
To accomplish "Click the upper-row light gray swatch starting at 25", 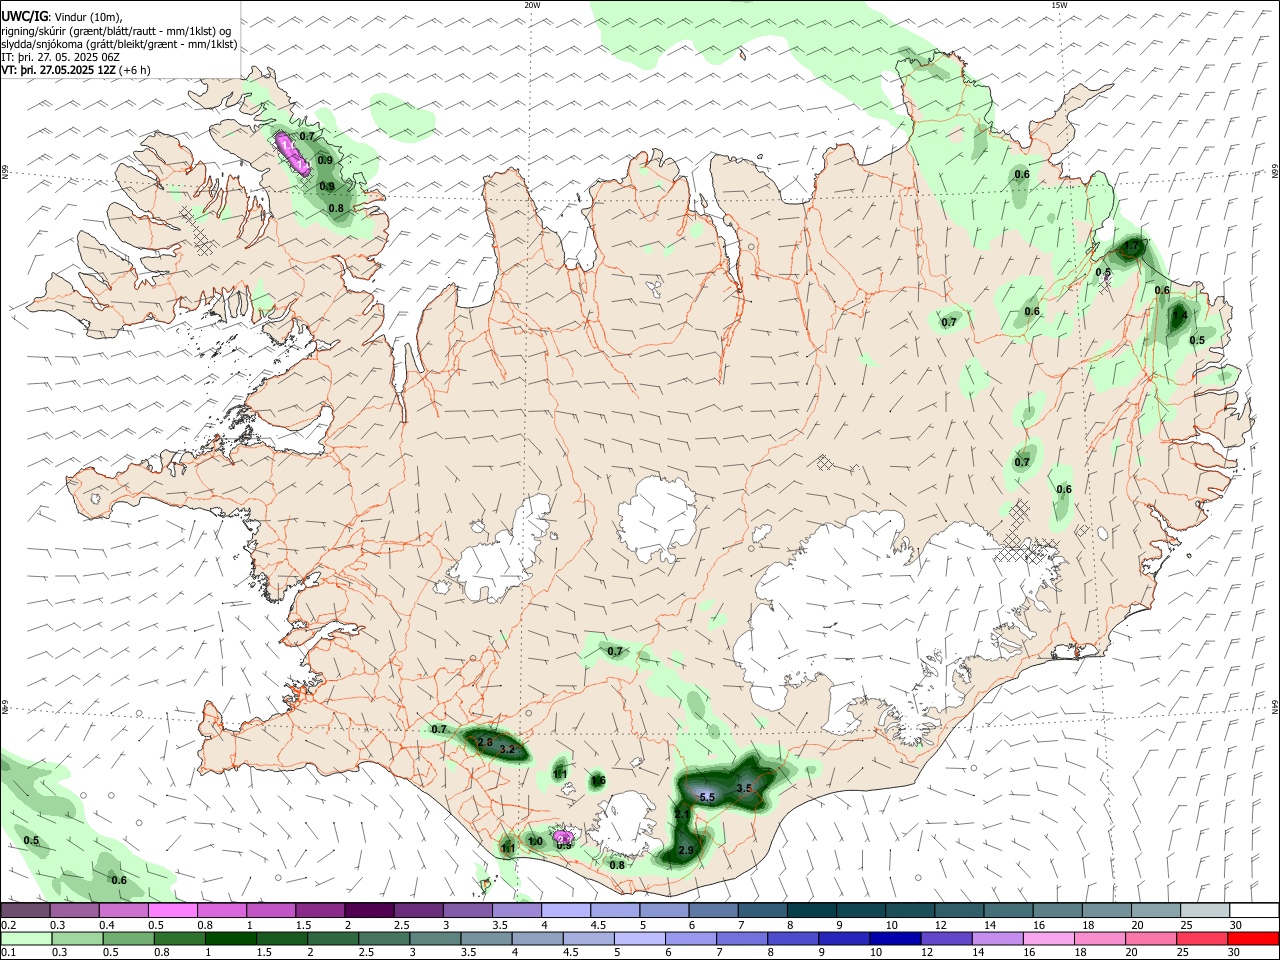I will pos(1204,911).
